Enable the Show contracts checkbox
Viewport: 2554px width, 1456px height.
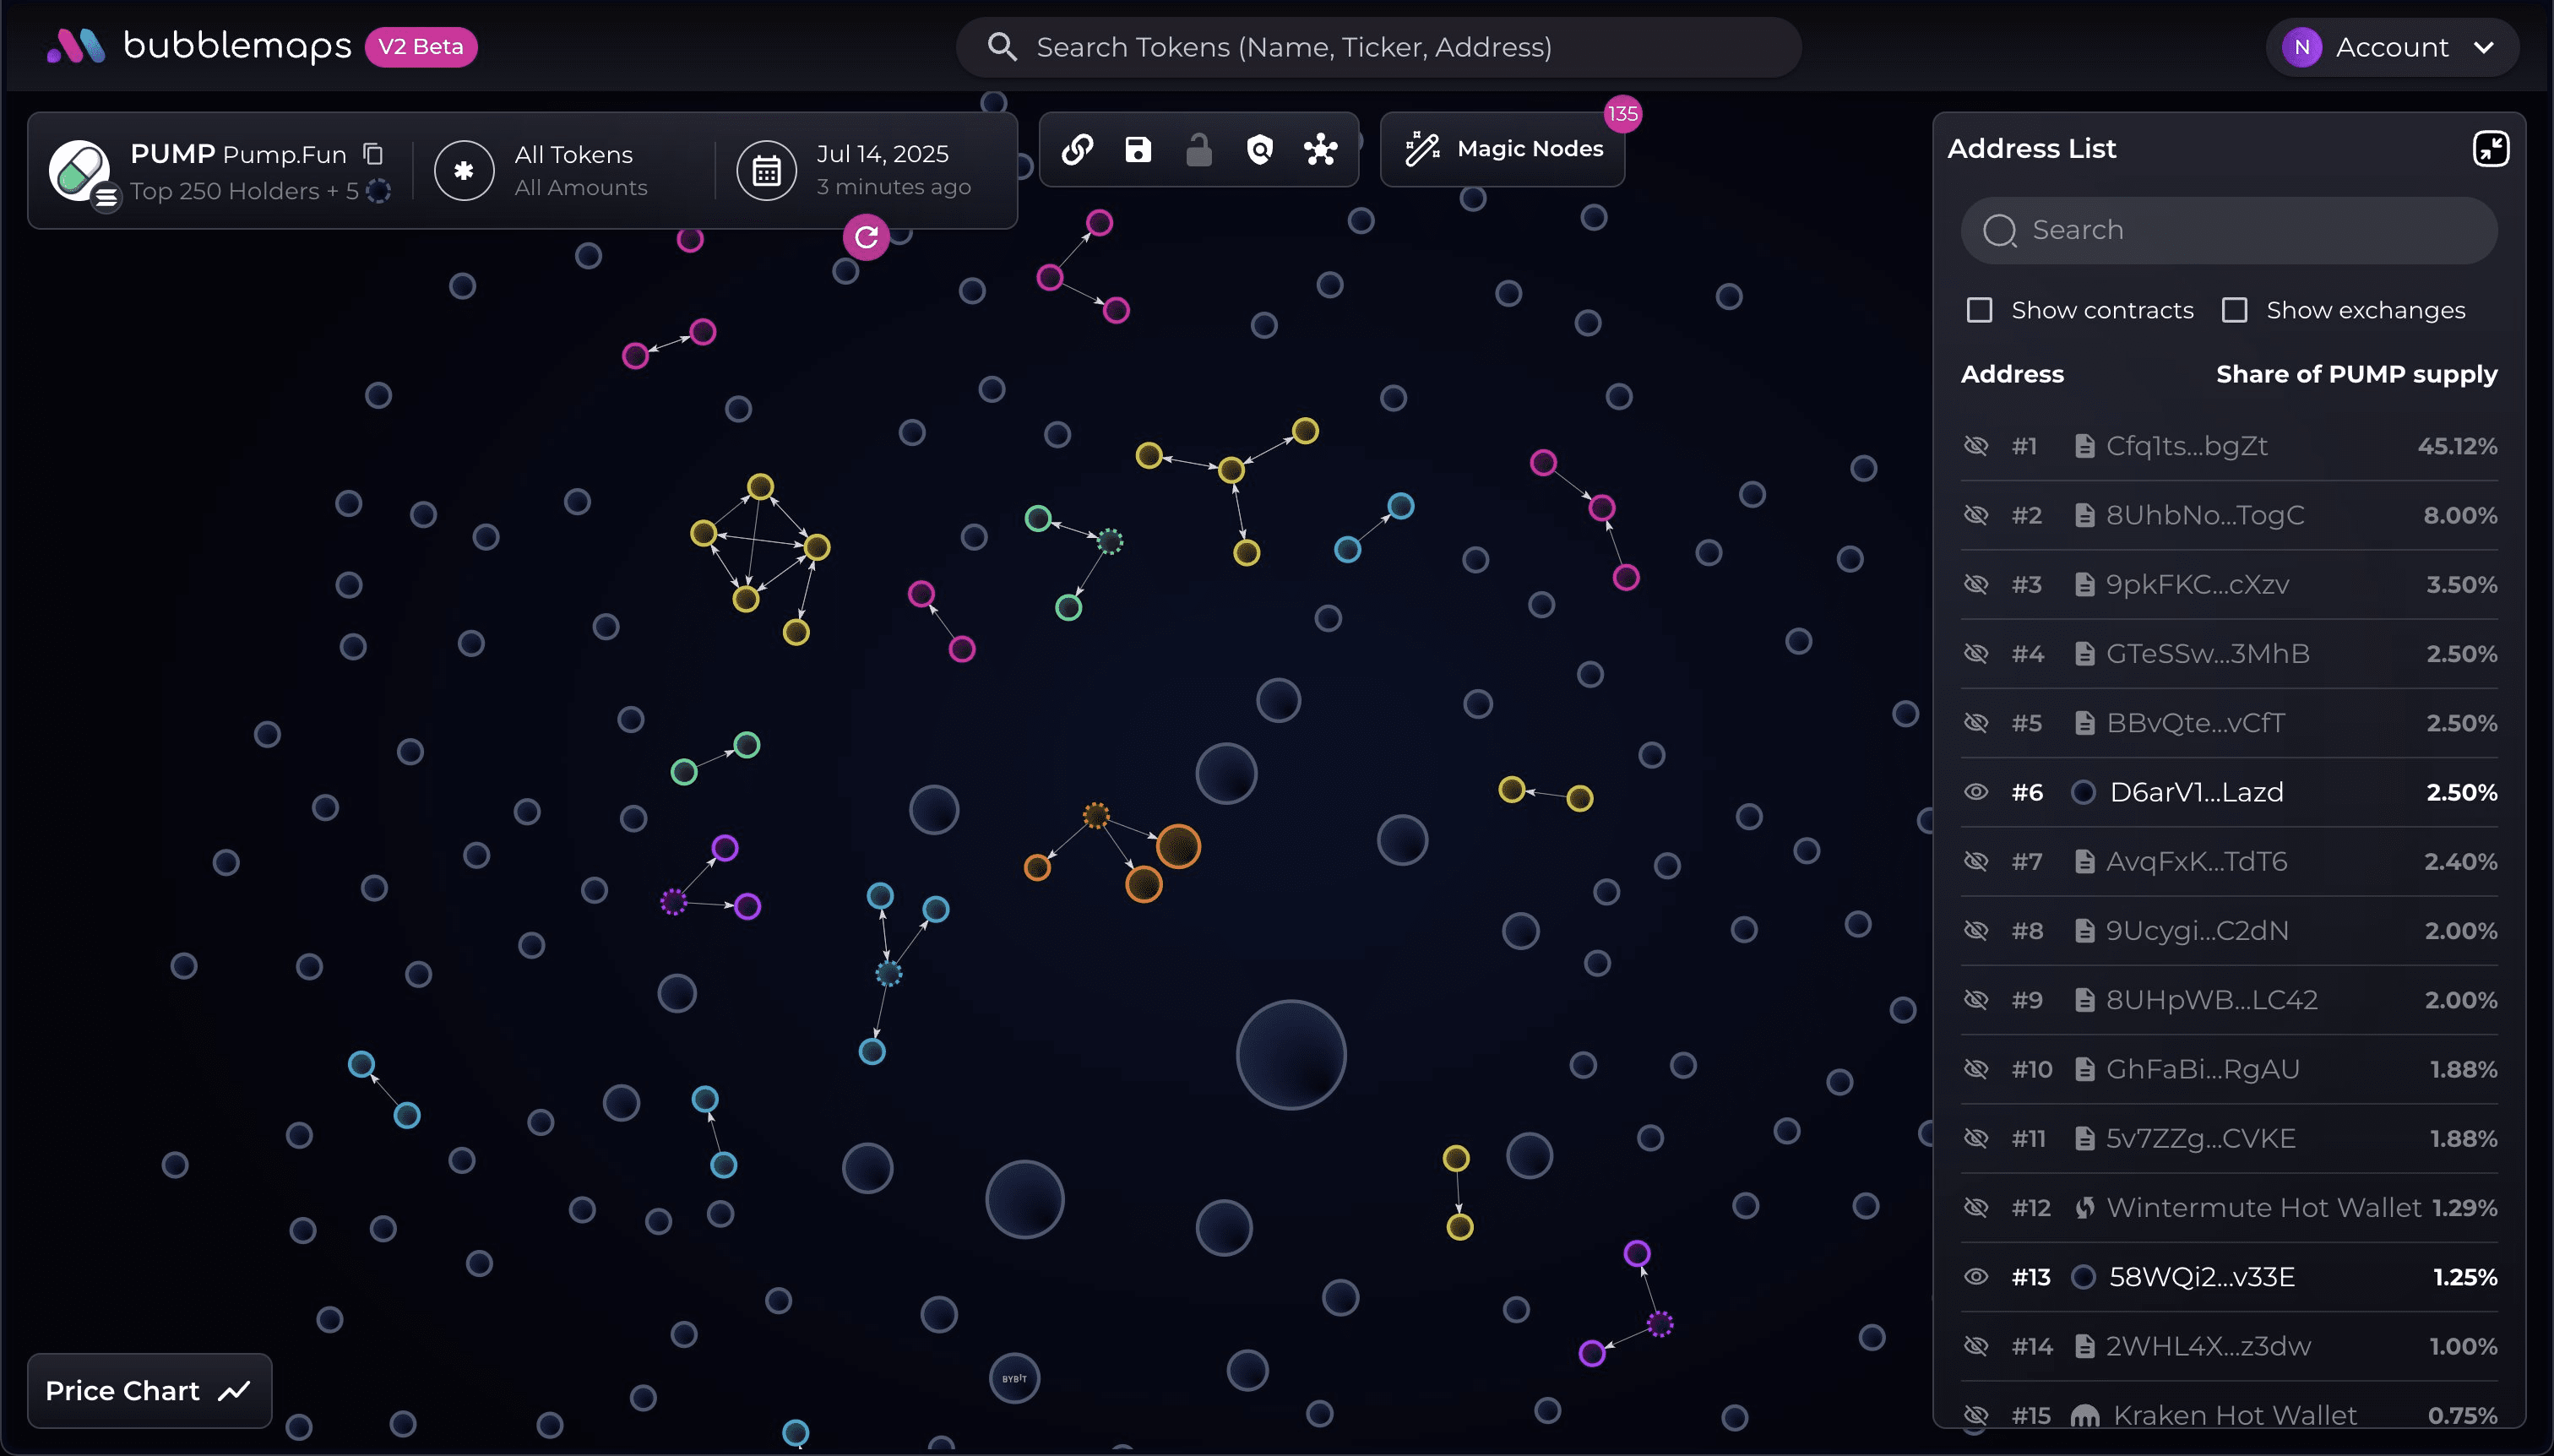coord(1979,310)
